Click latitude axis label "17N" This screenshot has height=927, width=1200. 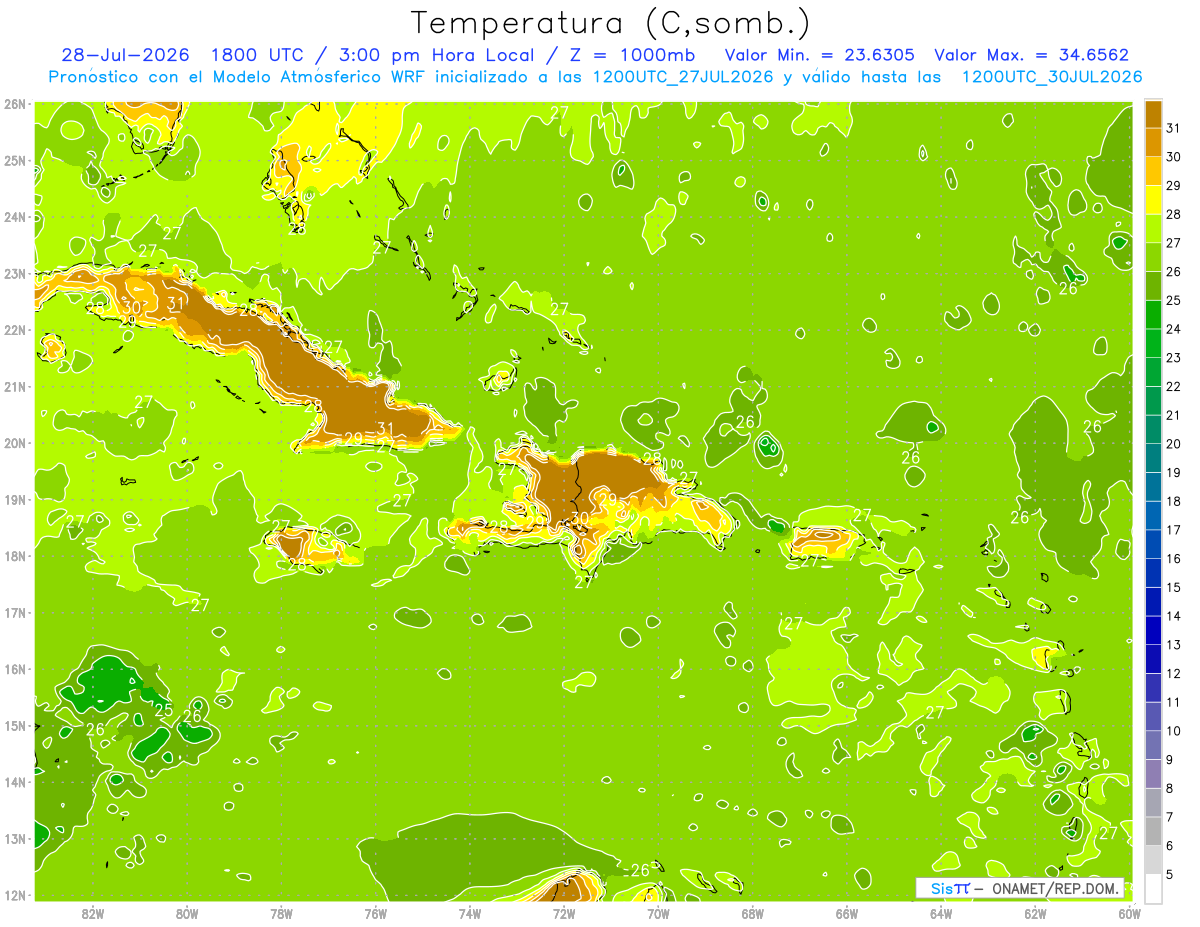pos(15,613)
